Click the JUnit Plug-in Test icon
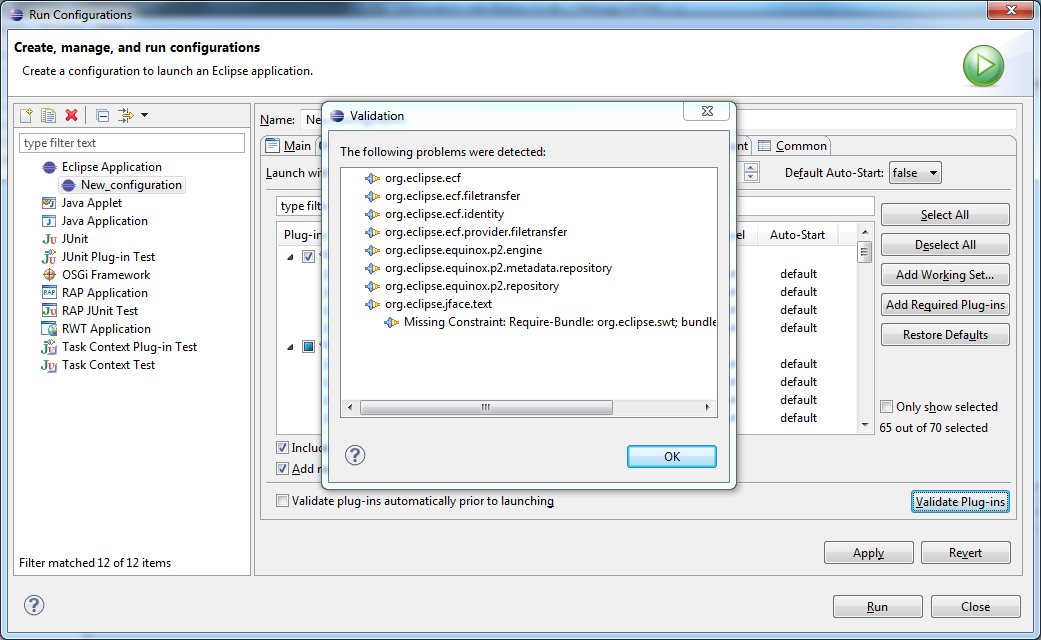Image resolution: width=1041 pixels, height=640 pixels. [x=49, y=257]
